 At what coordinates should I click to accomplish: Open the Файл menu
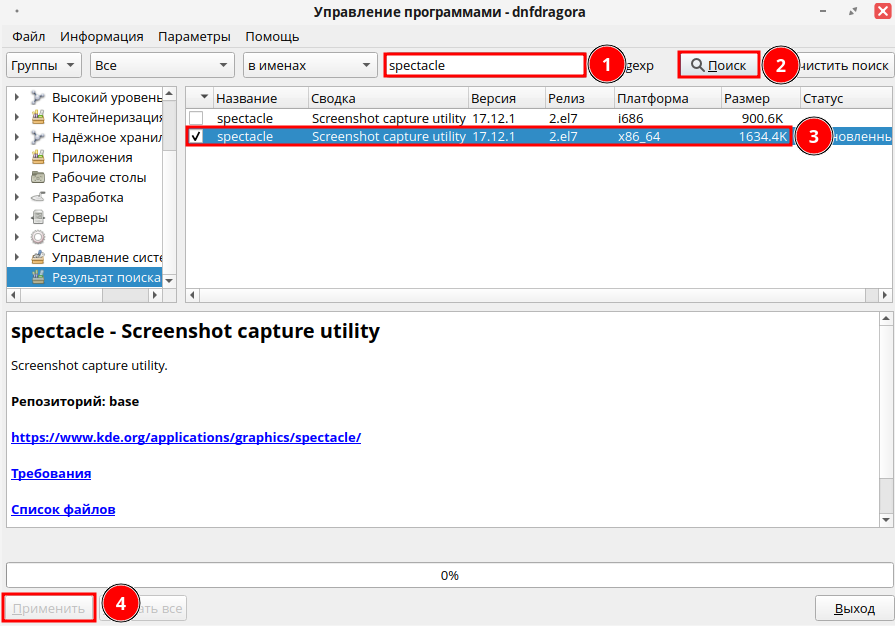(x=29, y=36)
